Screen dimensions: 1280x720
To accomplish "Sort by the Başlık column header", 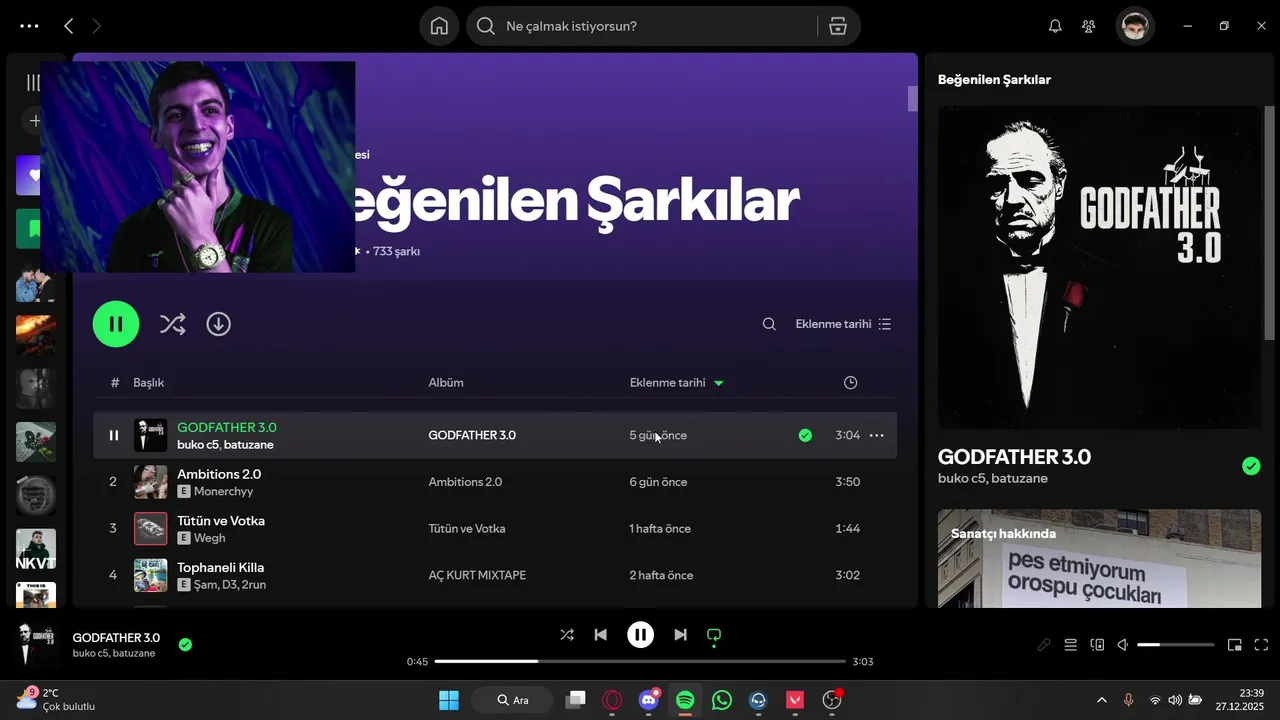I will (x=149, y=382).
